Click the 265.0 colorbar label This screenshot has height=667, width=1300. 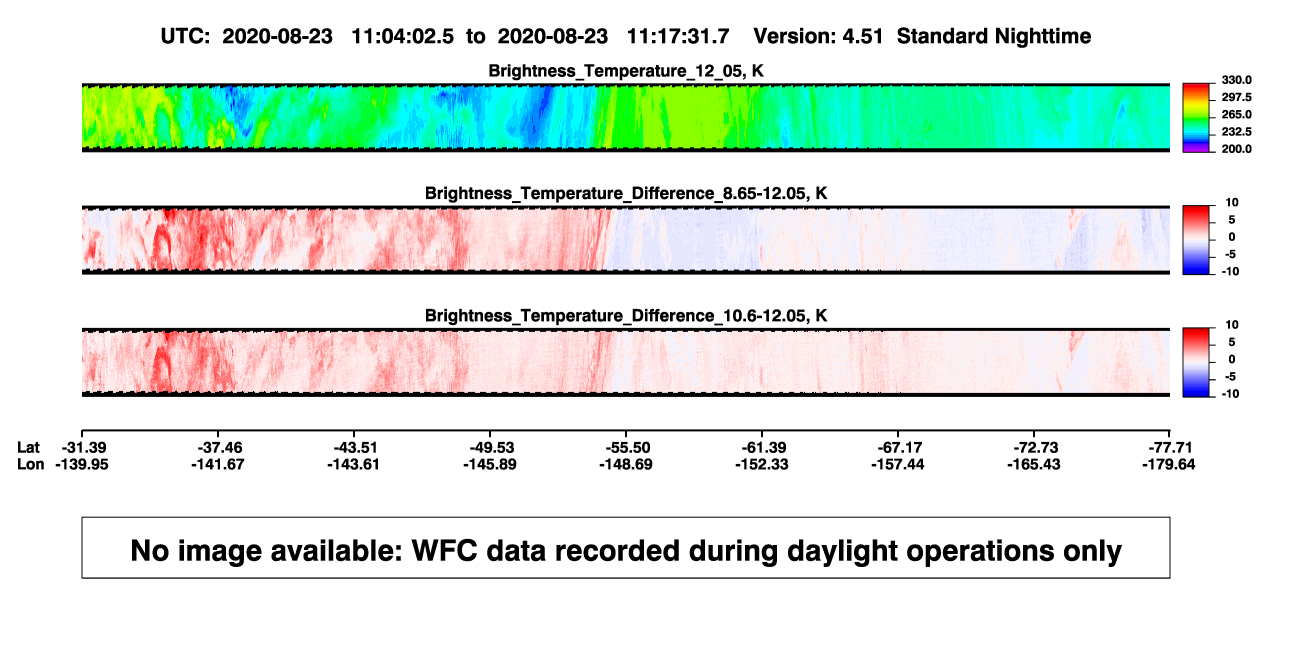point(1238,114)
